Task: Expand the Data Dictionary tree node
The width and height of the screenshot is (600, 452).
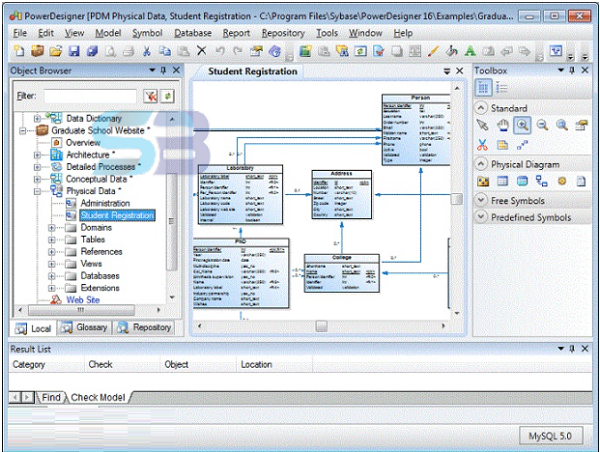Action: tap(37, 118)
